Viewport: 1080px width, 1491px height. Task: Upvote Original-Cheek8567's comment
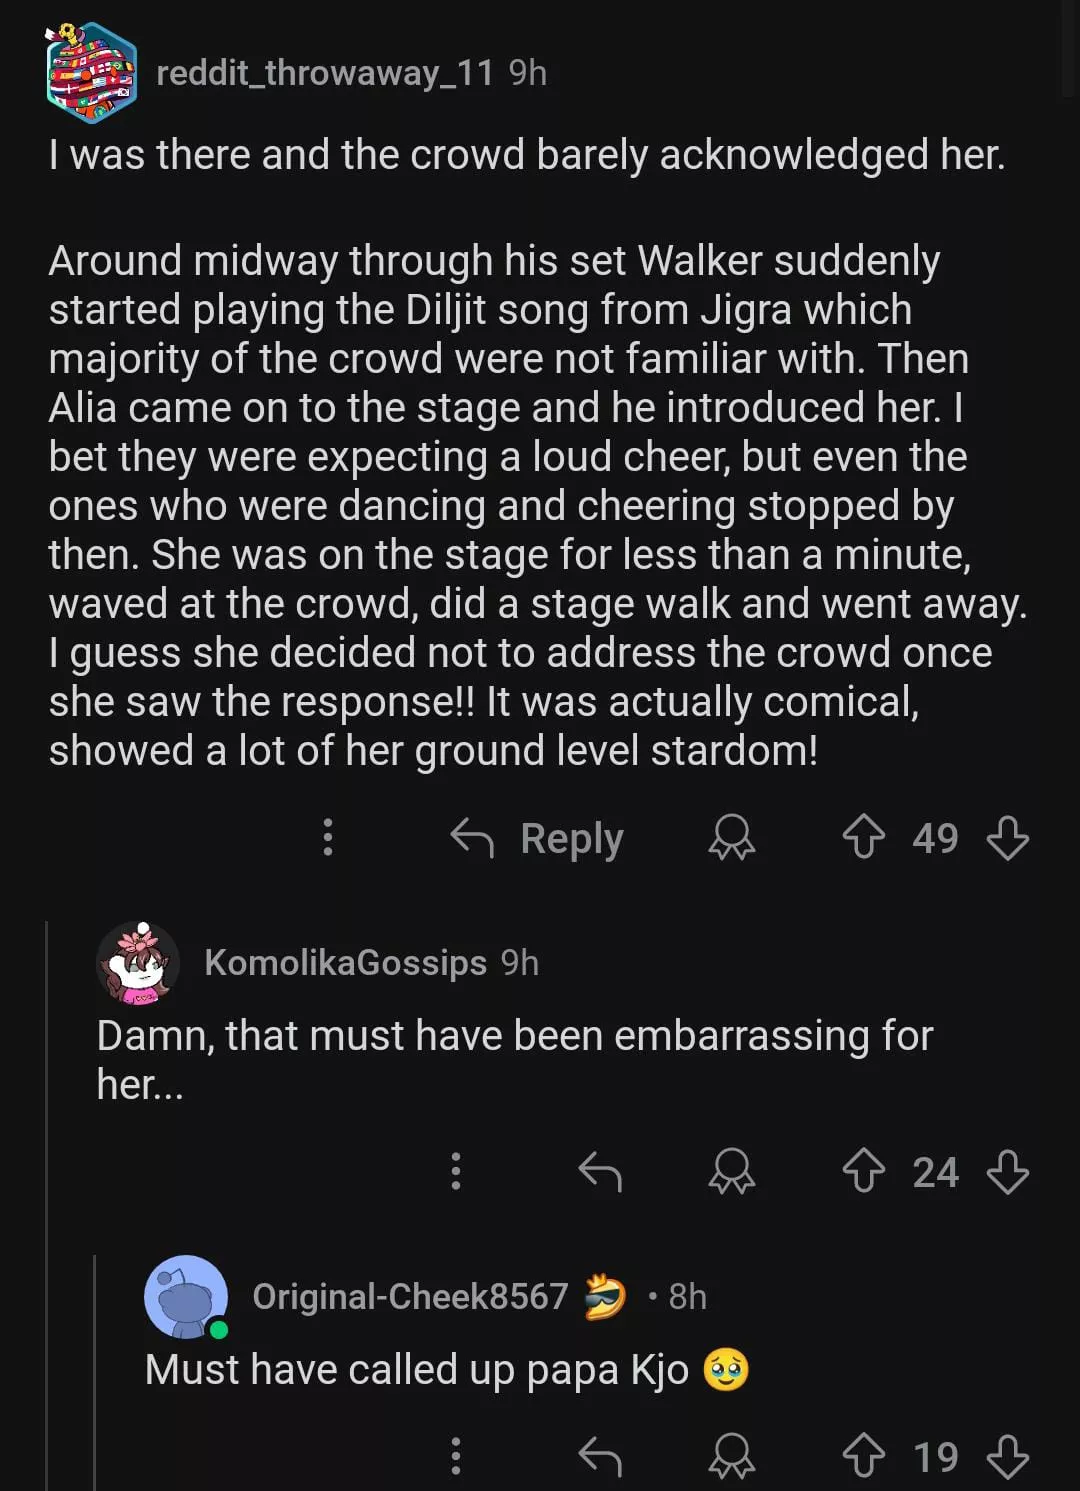(863, 1456)
